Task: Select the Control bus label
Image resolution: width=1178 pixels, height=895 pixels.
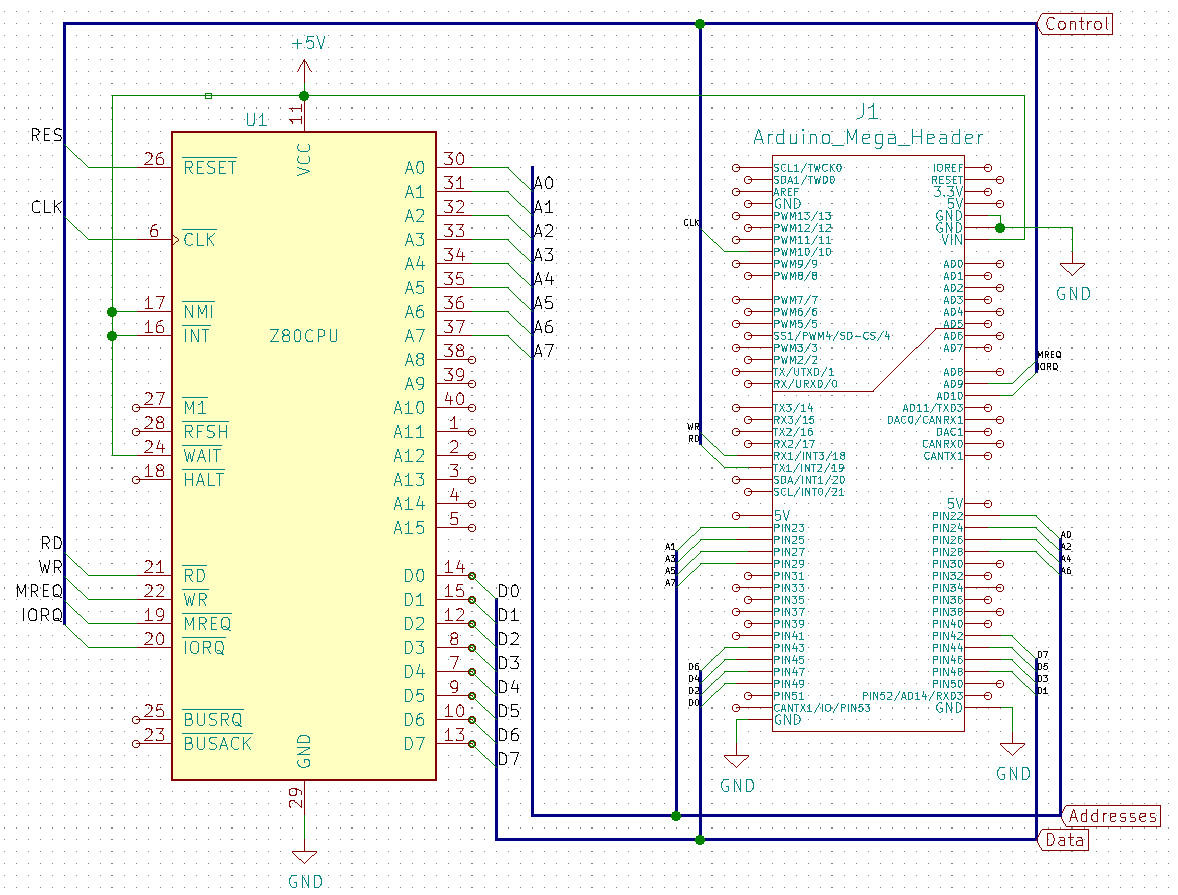Action: 1077,24
